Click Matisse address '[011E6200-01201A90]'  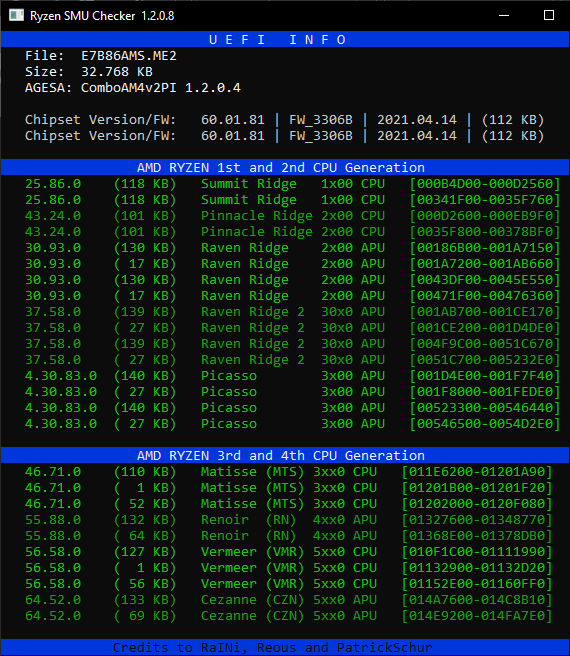477,472
